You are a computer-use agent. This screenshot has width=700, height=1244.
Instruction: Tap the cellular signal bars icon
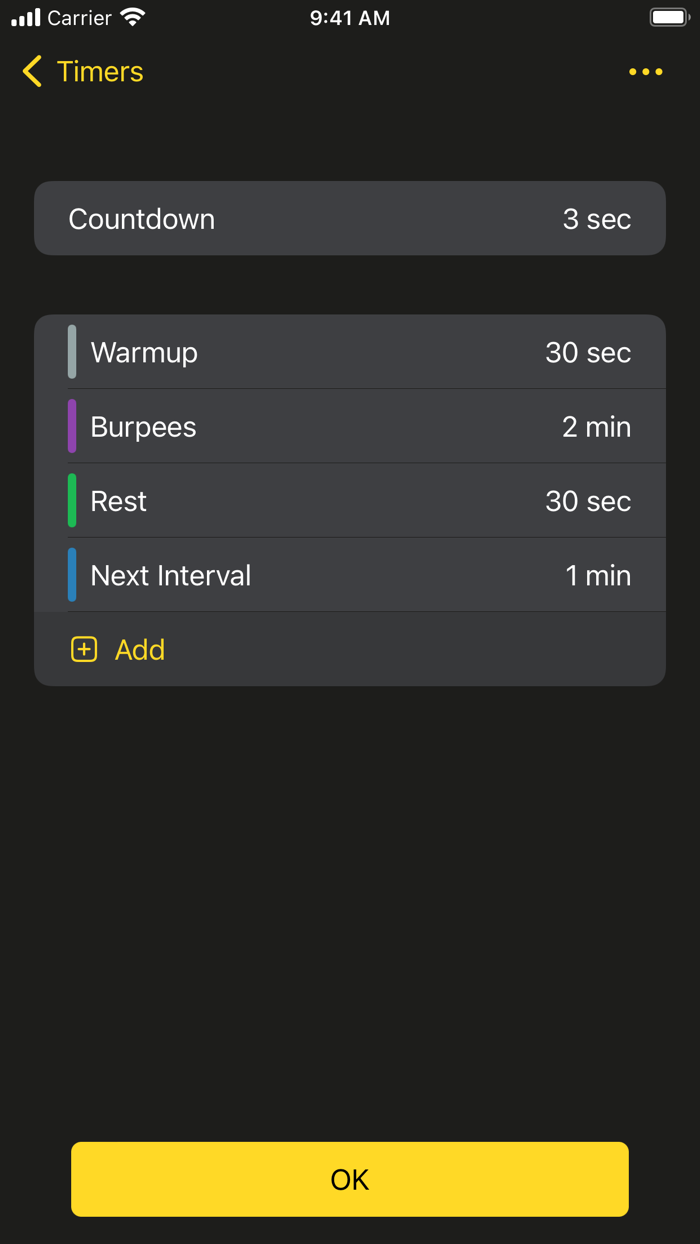26,18
